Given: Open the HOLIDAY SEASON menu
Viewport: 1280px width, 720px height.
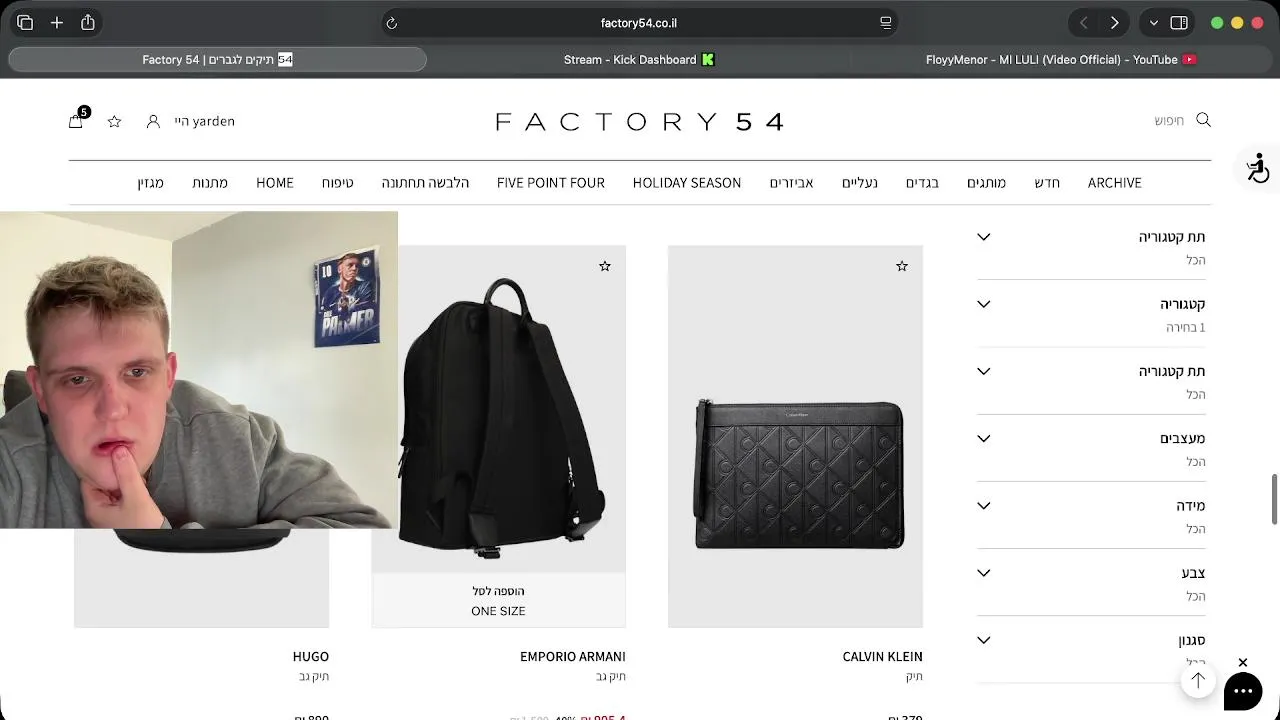Looking at the screenshot, I should [x=687, y=182].
